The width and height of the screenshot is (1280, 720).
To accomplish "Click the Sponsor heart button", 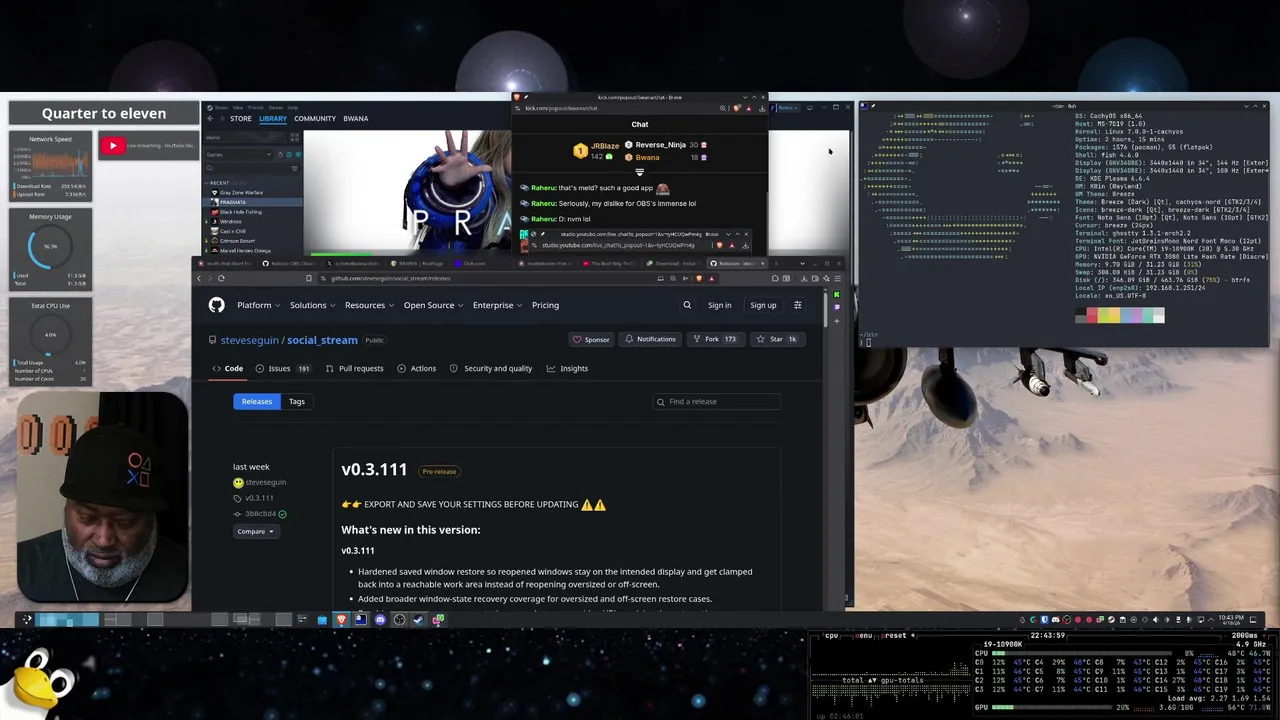I will 591,339.
